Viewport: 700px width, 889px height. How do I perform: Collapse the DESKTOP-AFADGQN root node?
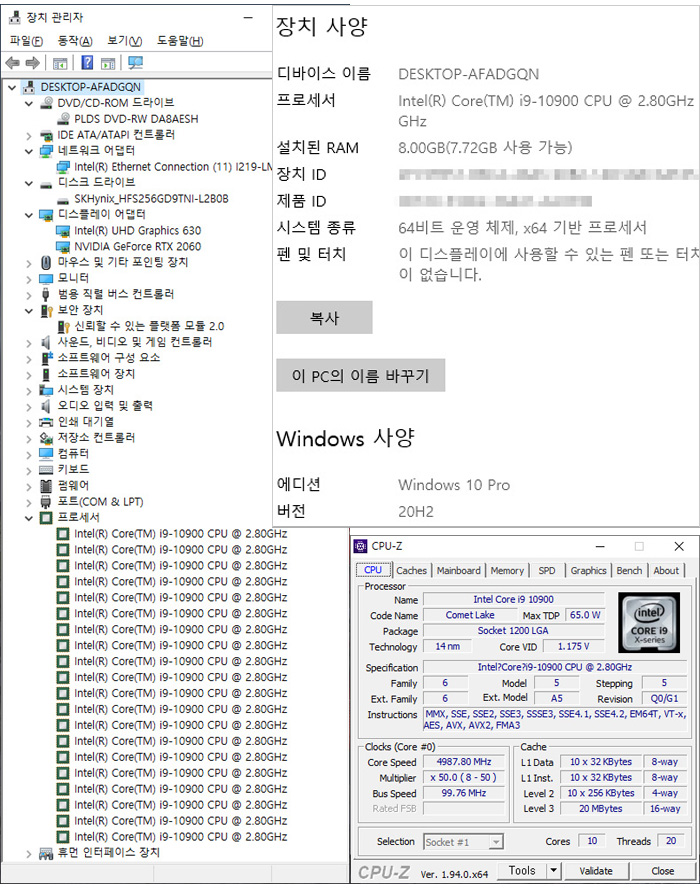[12, 88]
